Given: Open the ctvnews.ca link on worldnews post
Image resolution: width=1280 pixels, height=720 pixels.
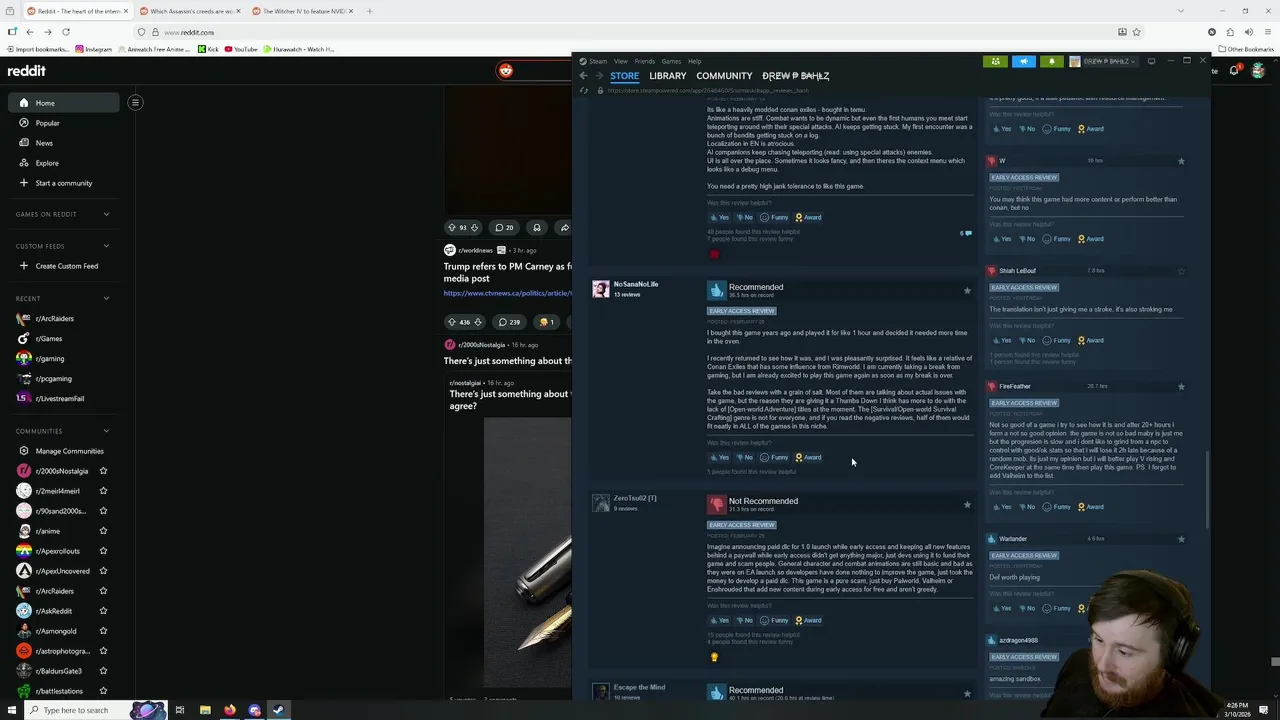Looking at the screenshot, I should point(507,293).
